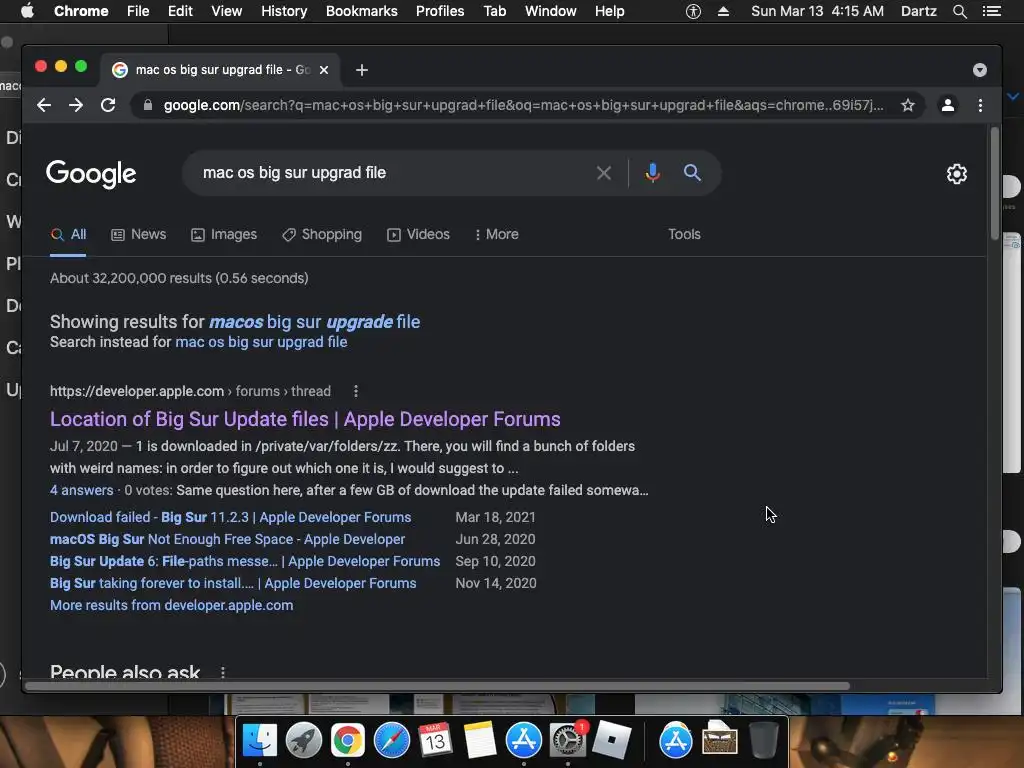The image size is (1024, 768).
Task: Switch to the Videos results tab
Action: tap(419, 234)
